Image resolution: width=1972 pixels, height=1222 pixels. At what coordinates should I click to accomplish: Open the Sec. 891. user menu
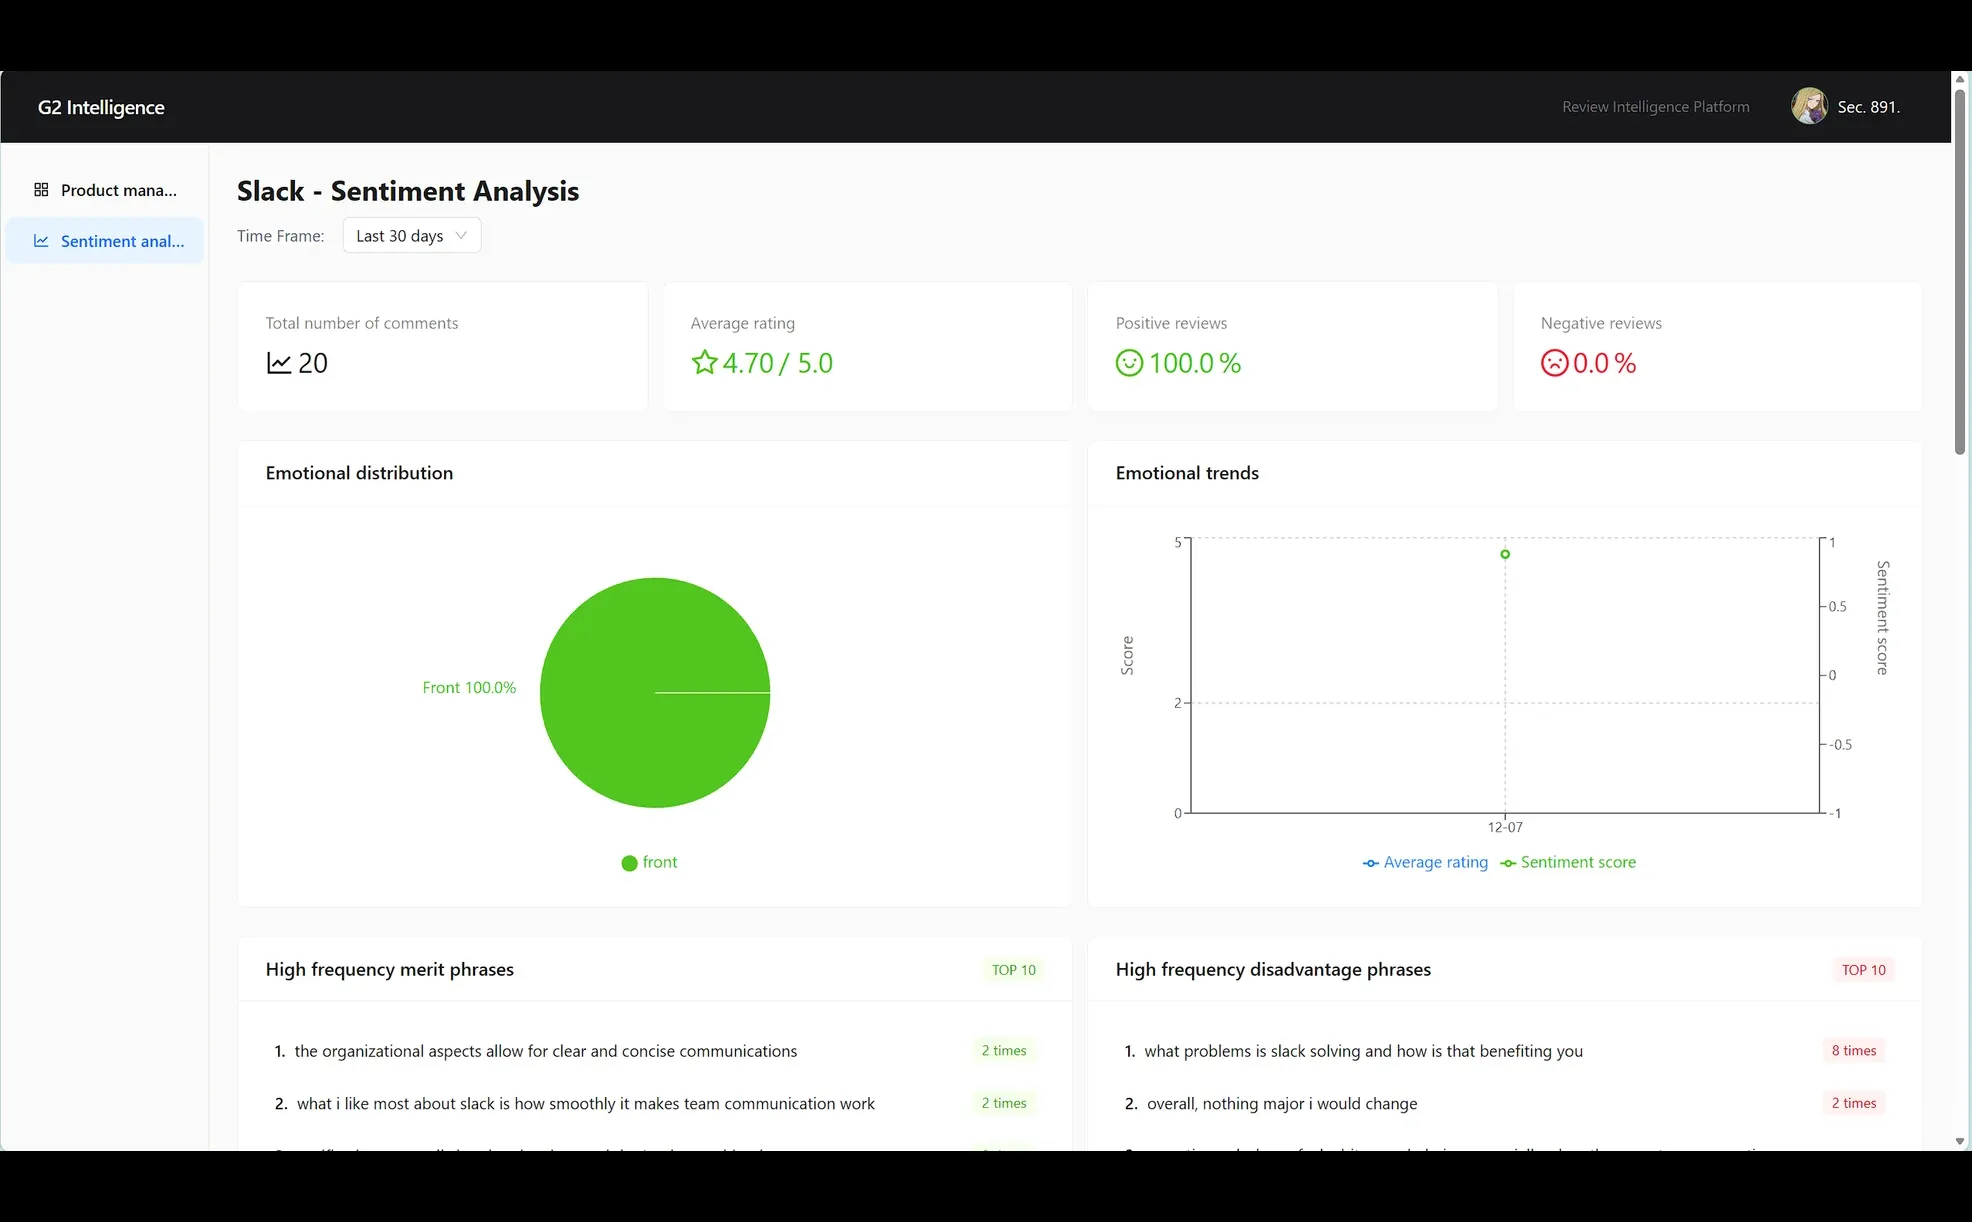1868,107
